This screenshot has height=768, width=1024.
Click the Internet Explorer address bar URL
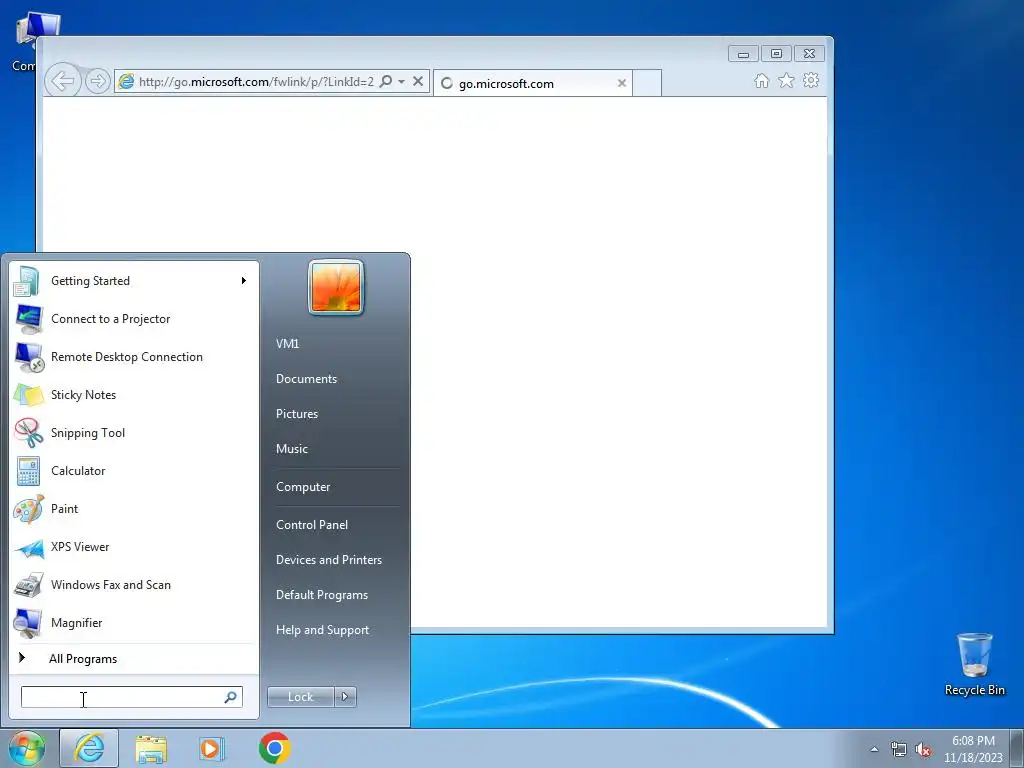tap(256, 82)
